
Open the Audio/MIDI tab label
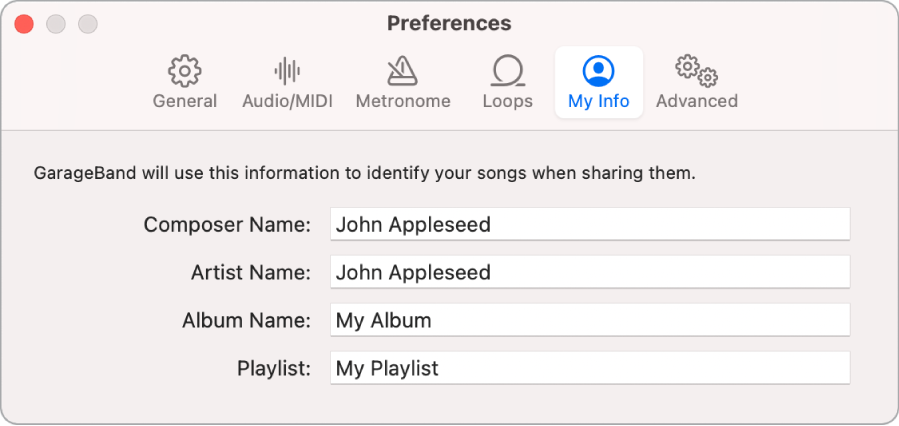287,101
